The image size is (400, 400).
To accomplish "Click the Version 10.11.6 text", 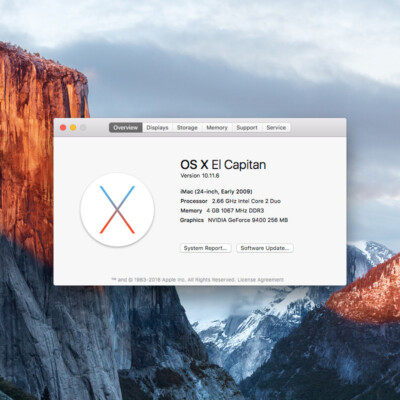I will (200, 176).
